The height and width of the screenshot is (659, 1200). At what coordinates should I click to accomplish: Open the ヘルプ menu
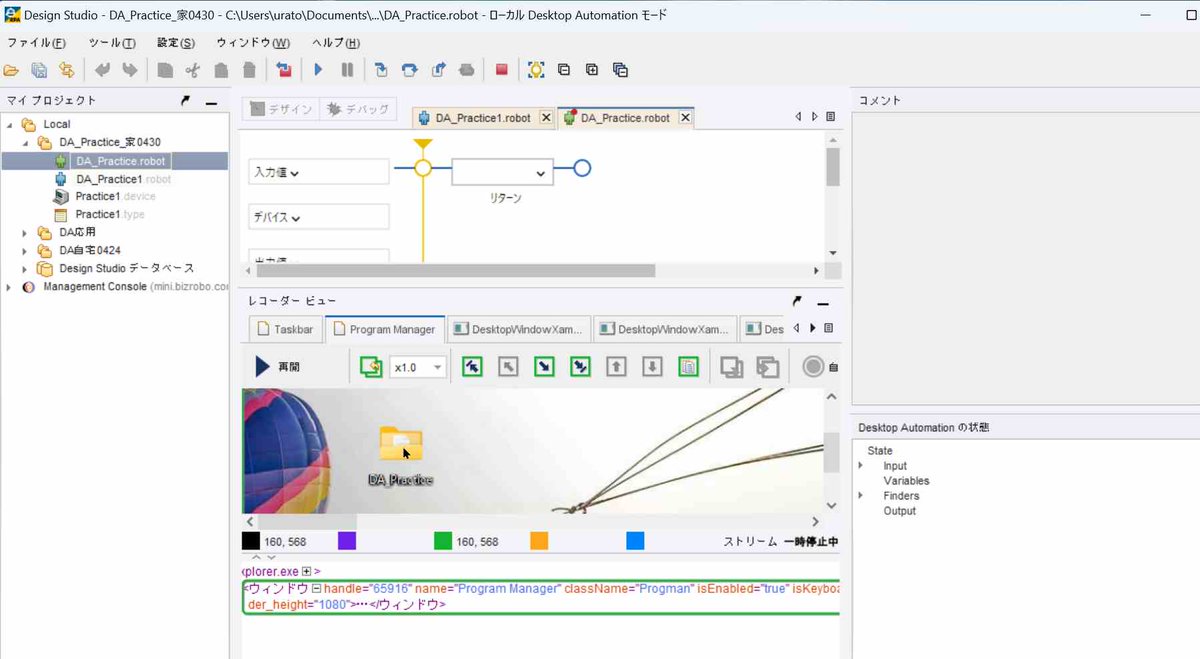click(x=336, y=43)
